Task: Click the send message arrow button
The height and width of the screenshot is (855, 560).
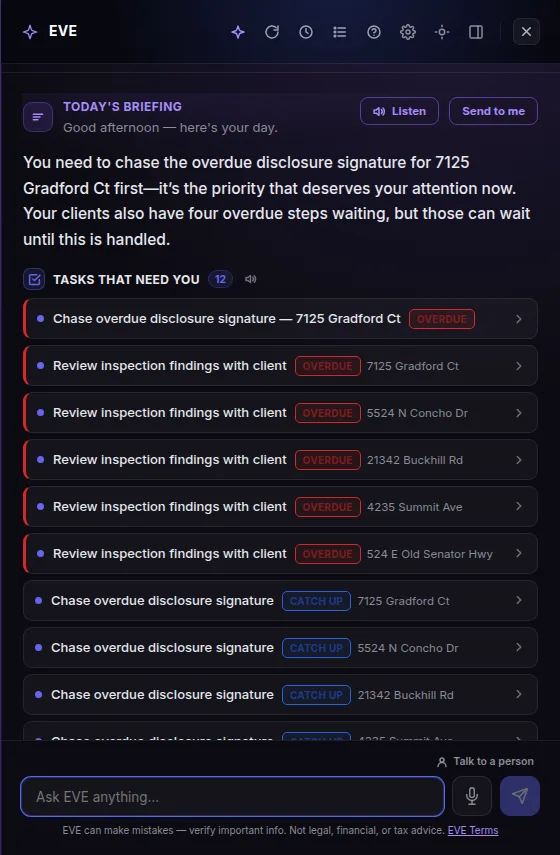Action: coord(520,796)
